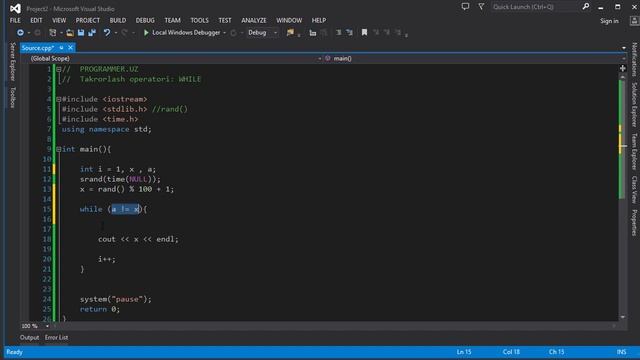The image size is (640, 360).
Task: Open the undo history dropdown arrow
Action: coord(116,33)
